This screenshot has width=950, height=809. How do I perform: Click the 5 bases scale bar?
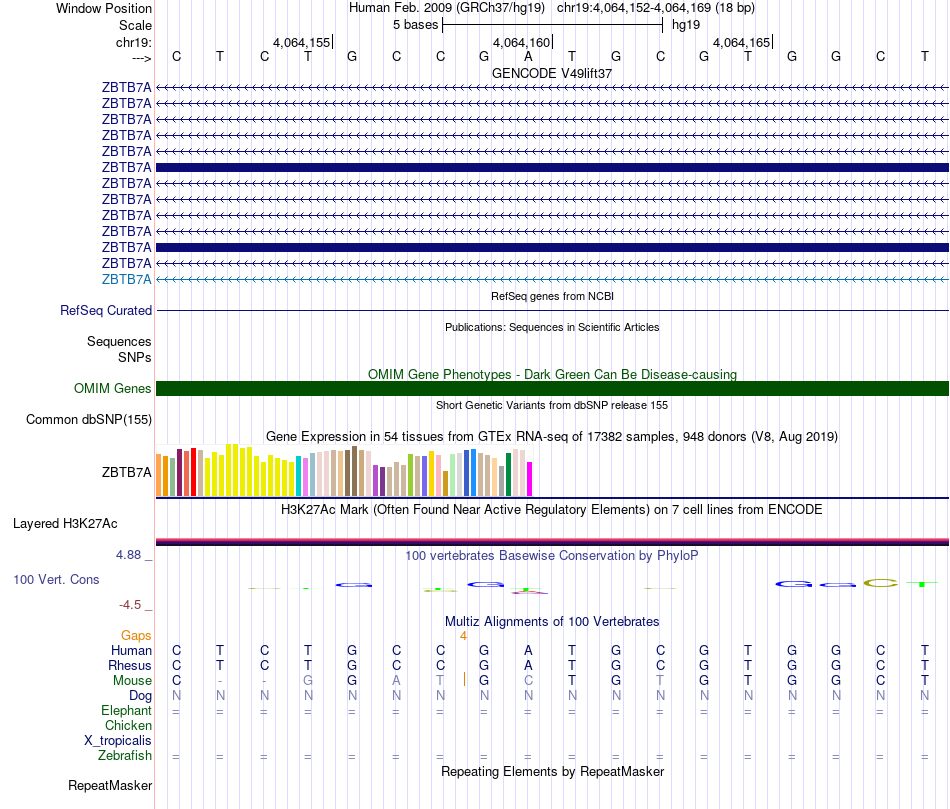click(x=552, y=24)
